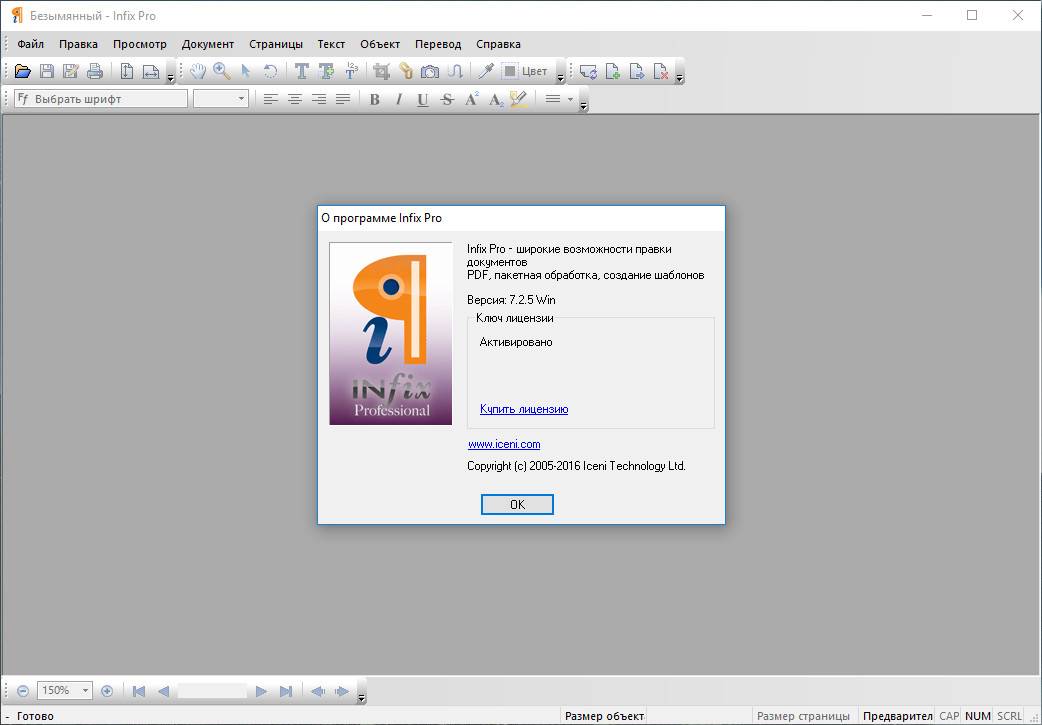Screen dimensions: 1042x725
Task: Expand the 150% zoom level dropdown
Action: click(x=85, y=690)
